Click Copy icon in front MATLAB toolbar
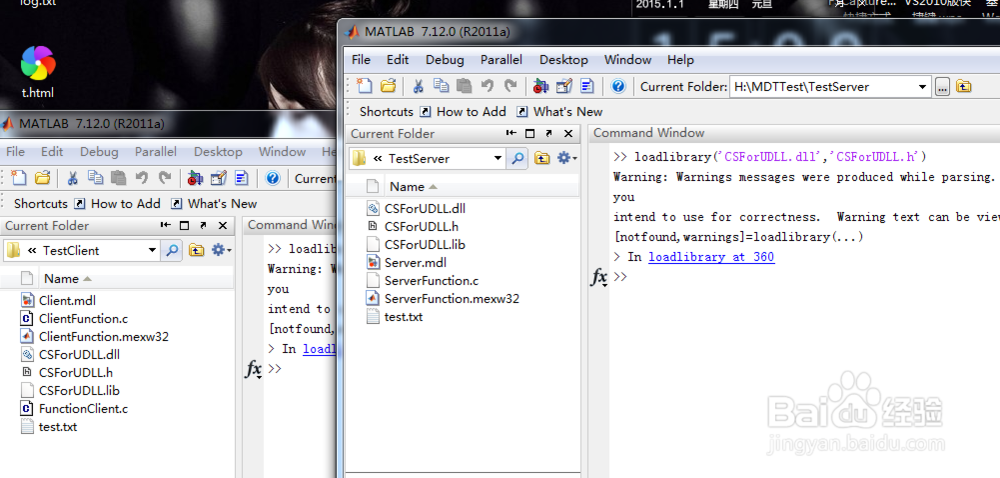Image resolution: width=1000 pixels, height=478 pixels. 441,85
